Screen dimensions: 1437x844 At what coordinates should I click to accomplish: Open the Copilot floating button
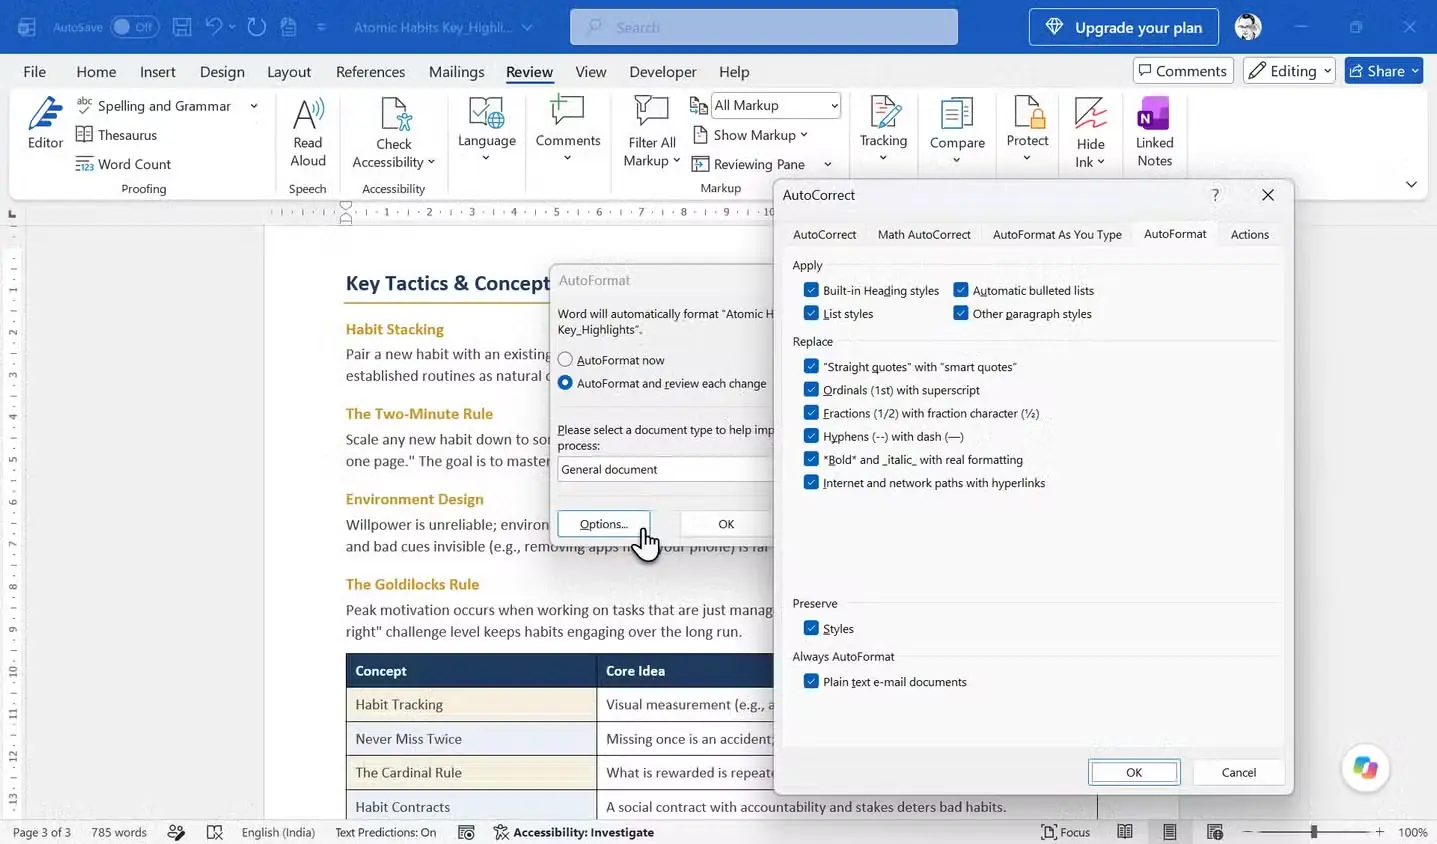tap(1365, 768)
